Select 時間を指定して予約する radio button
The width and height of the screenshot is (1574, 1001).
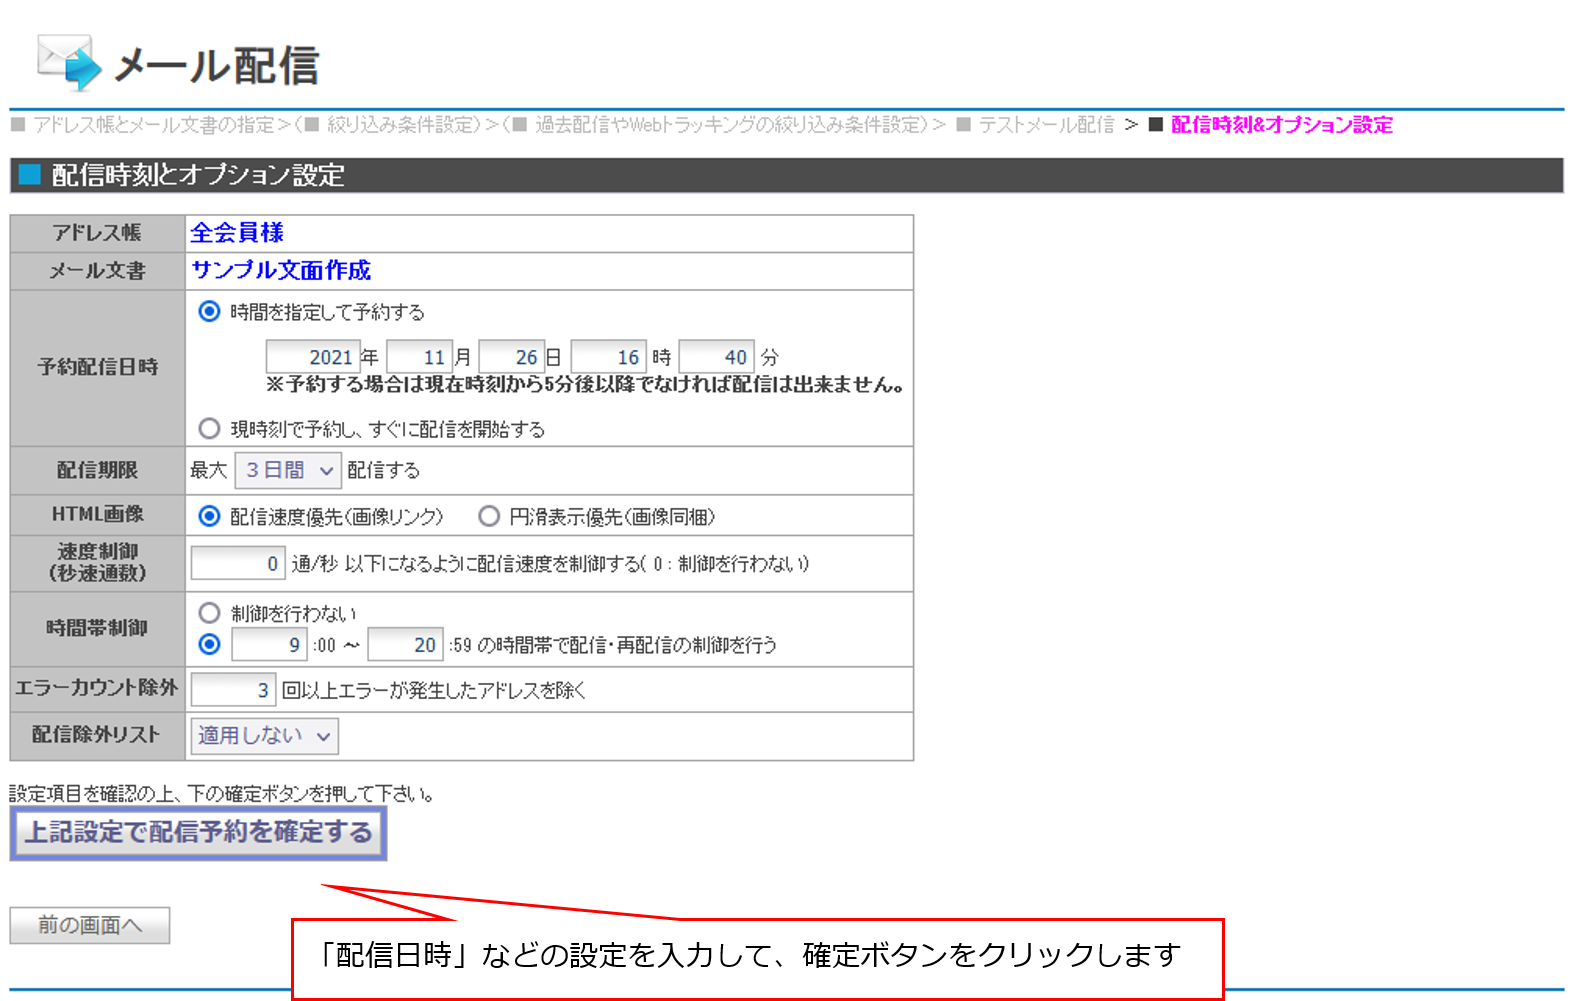point(209,312)
